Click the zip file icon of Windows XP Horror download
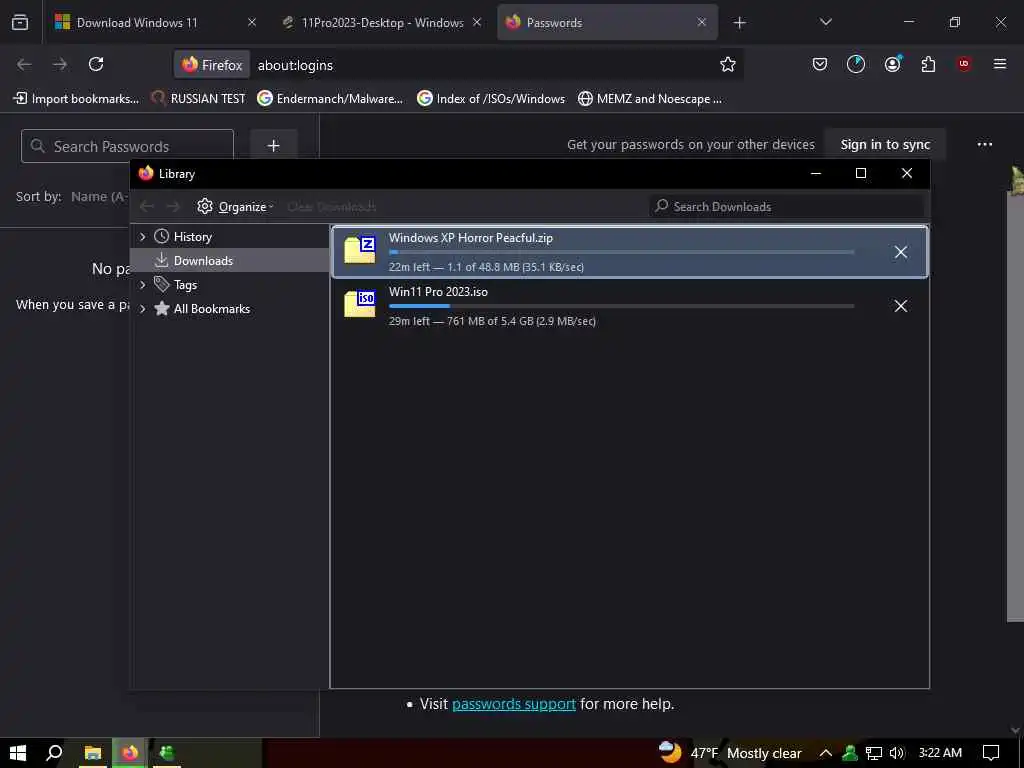The image size is (1024, 768). pyautogui.click(x=360, y=250)
